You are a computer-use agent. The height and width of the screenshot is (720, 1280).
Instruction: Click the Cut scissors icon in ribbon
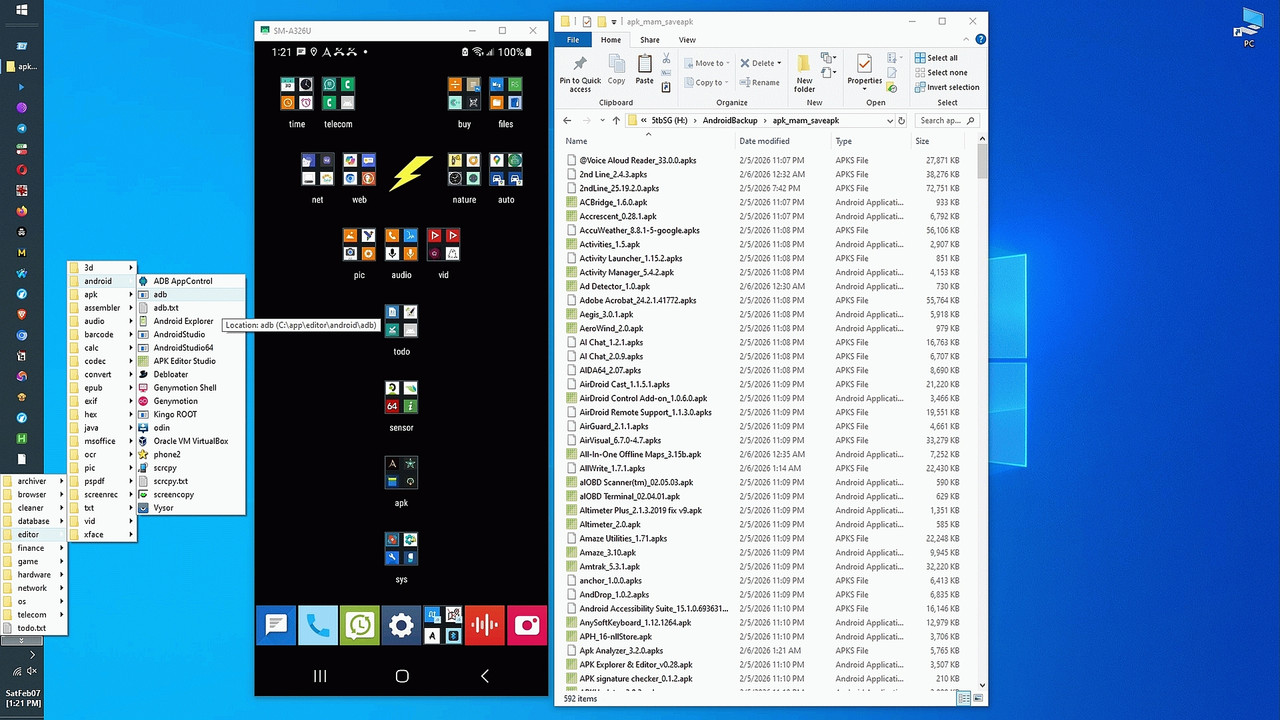coord(666,58)
